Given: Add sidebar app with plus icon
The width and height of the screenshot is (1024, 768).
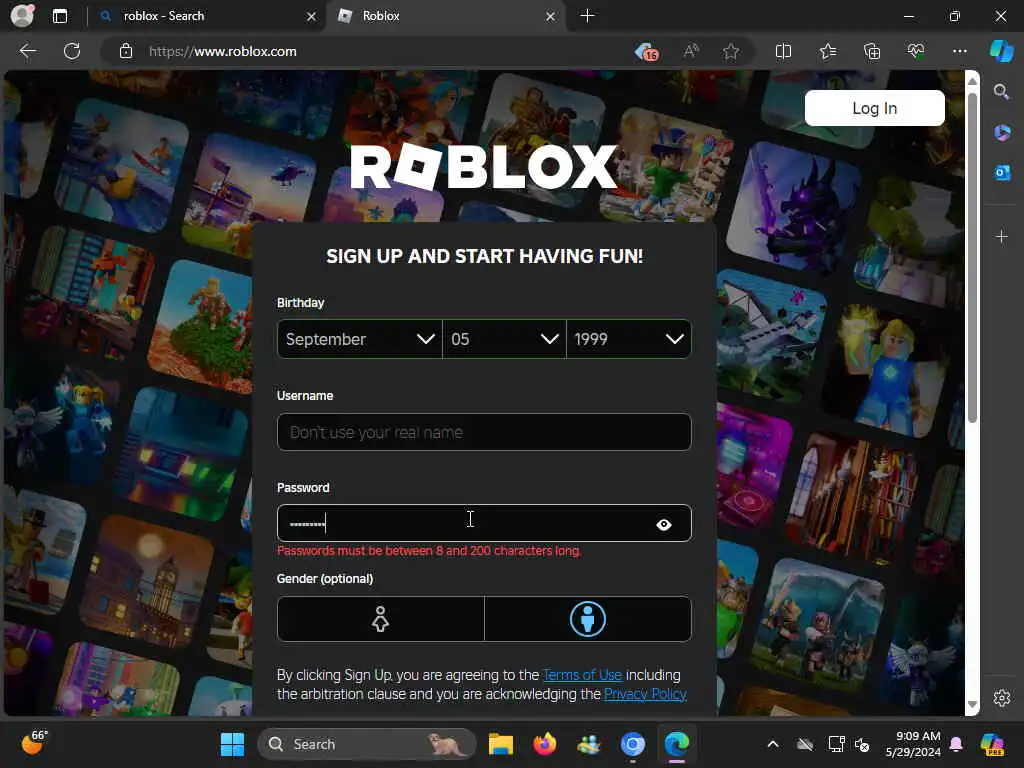Looking at the screenshot, I should pyautogui.click(x=1002, y=236).
